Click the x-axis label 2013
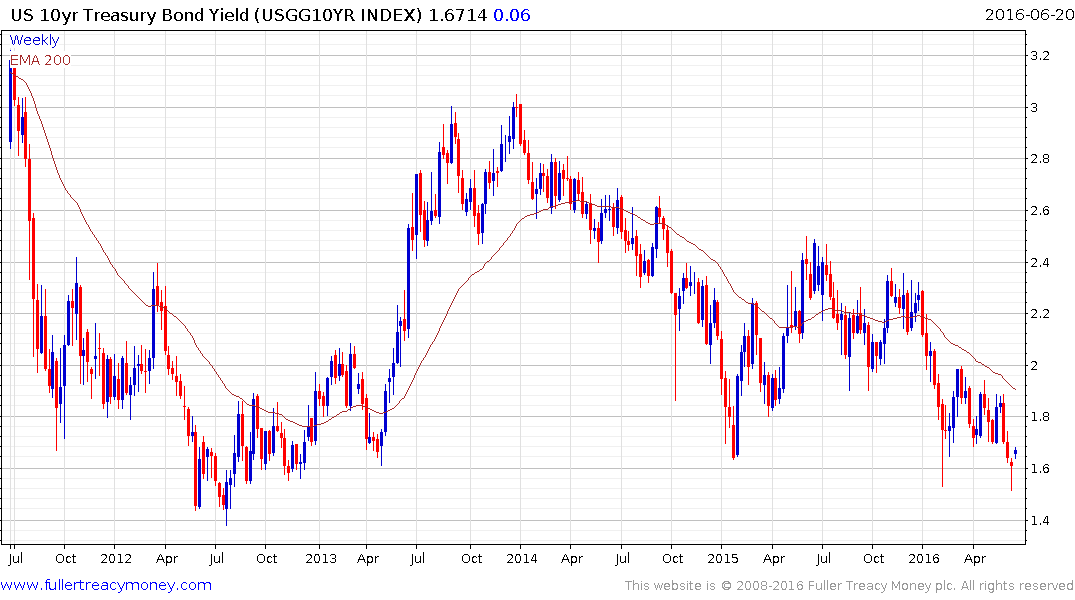1075x600 pixels. click(321, 558)
